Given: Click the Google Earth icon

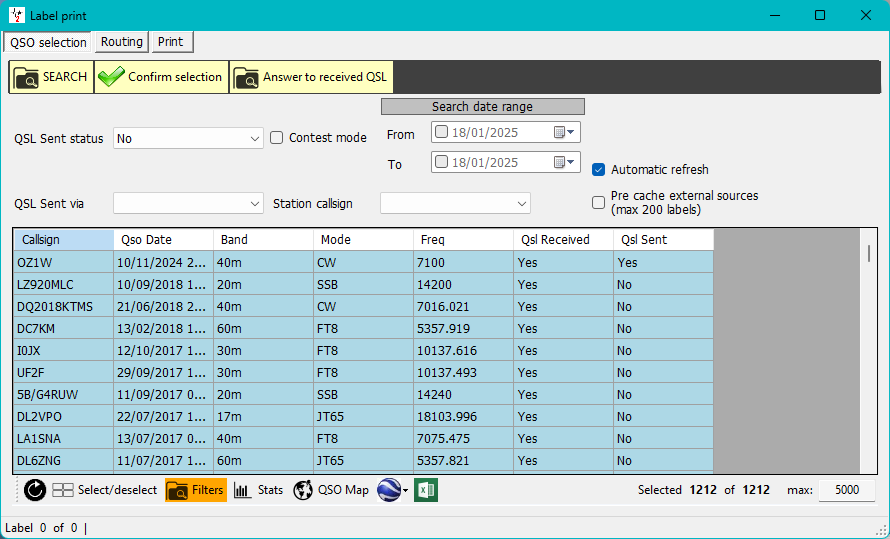Looking at the screenshot, I should [x=389, y=490].
